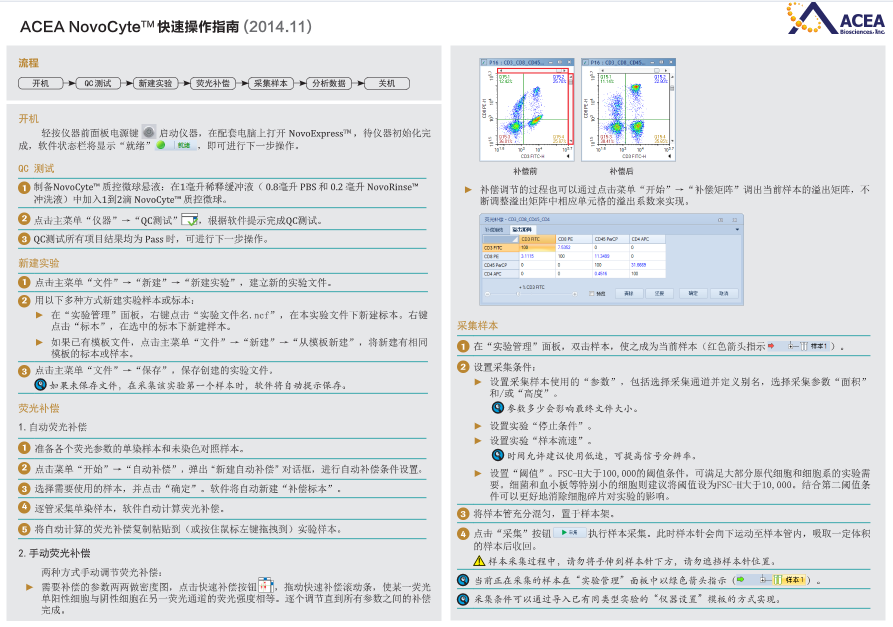Click the QC测试 menu icon with checkmark

pos(189,219)
